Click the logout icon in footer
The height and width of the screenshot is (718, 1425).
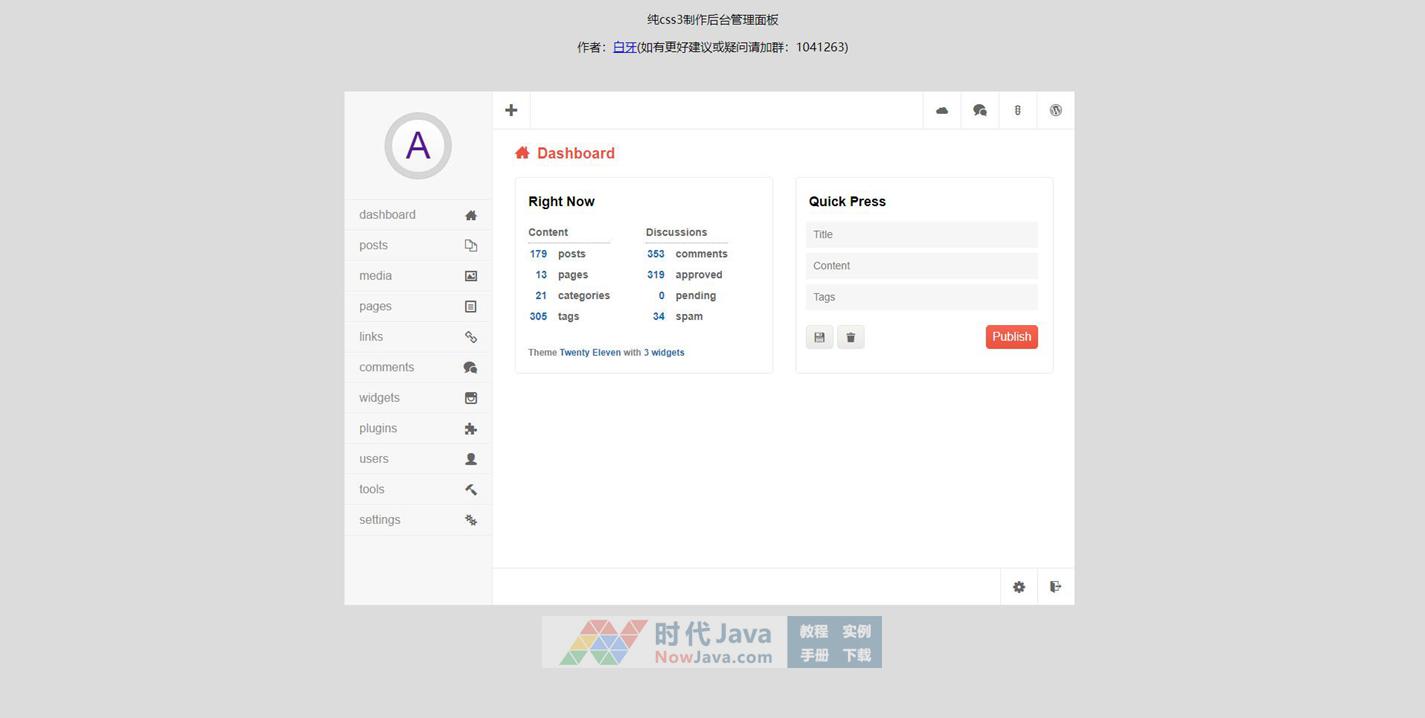tap(1056, 587)
